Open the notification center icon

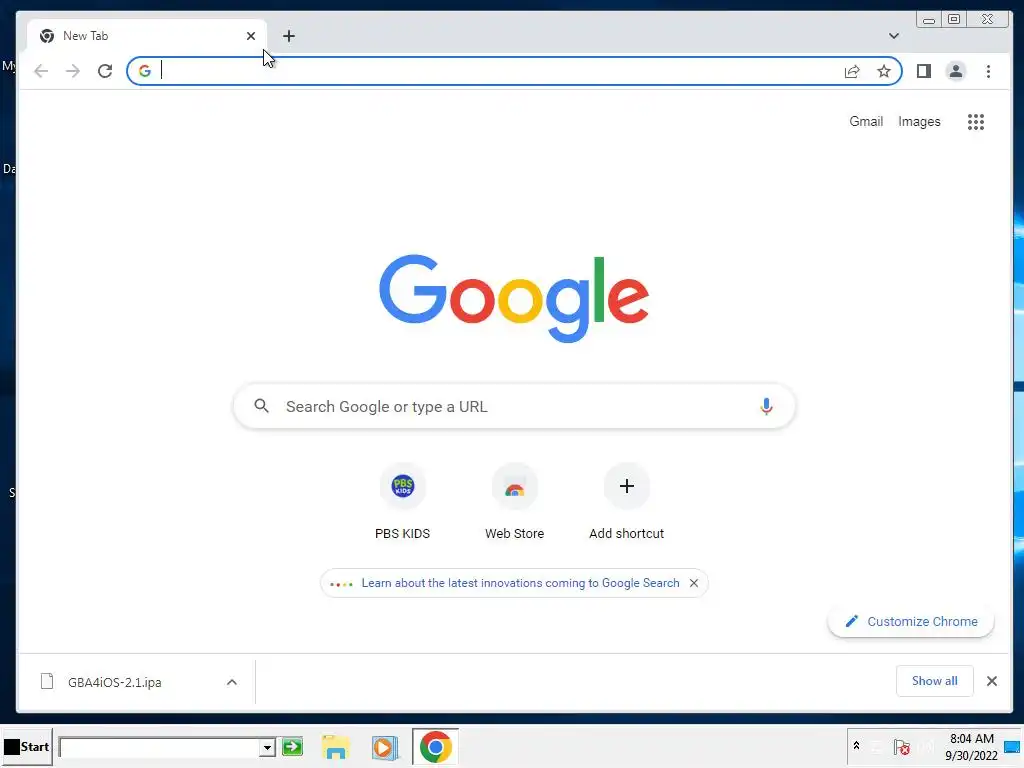(1012, 747)
